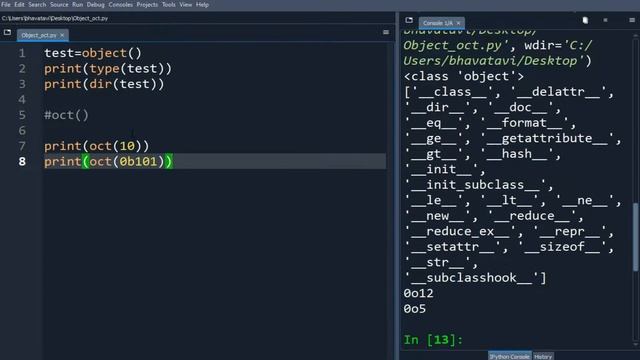
Task: Switch to the IPython Console bottom tab
Action: tap(509, 356)
